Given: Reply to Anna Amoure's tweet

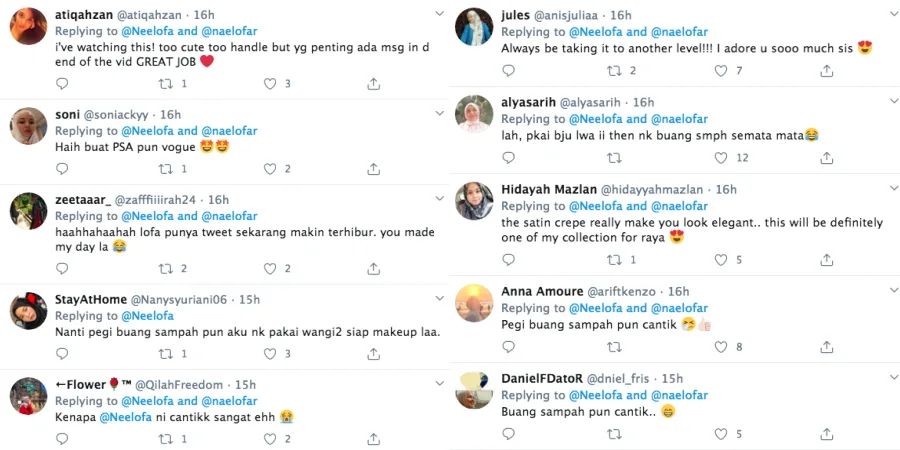Looking at the screenshot, I should pos(508,347).
